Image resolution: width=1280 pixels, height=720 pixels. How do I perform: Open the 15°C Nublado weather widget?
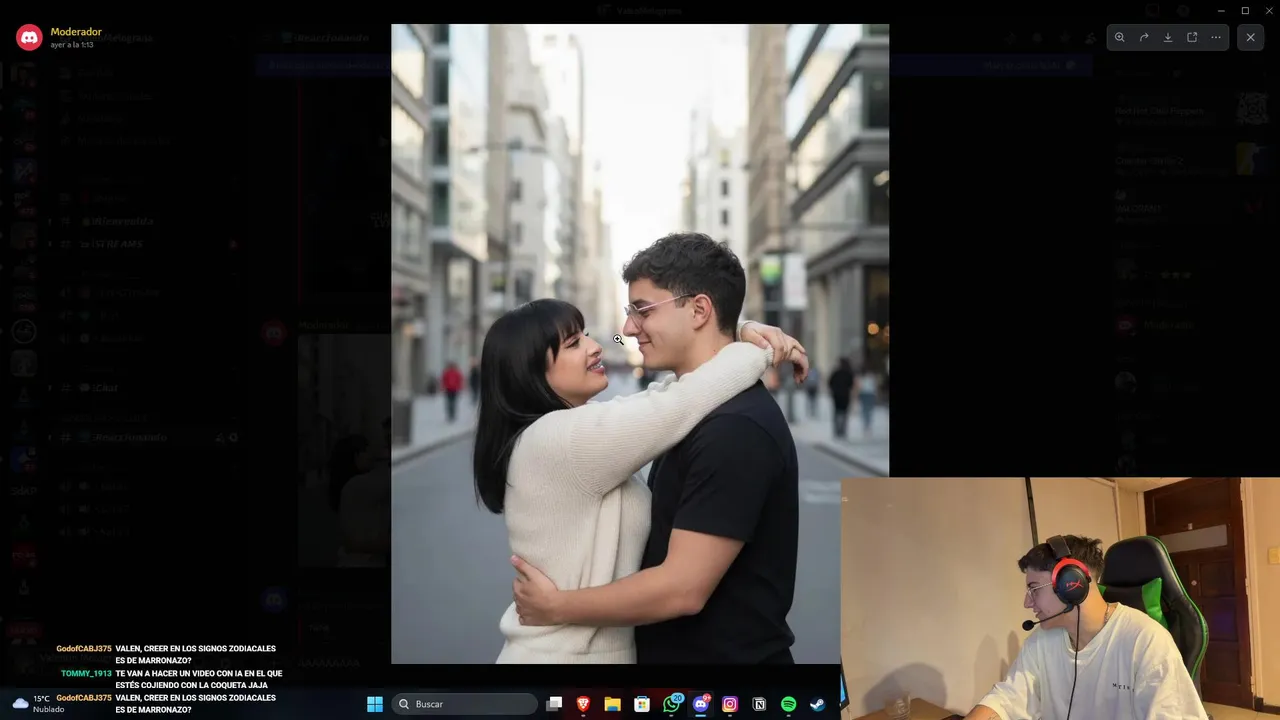38,704
